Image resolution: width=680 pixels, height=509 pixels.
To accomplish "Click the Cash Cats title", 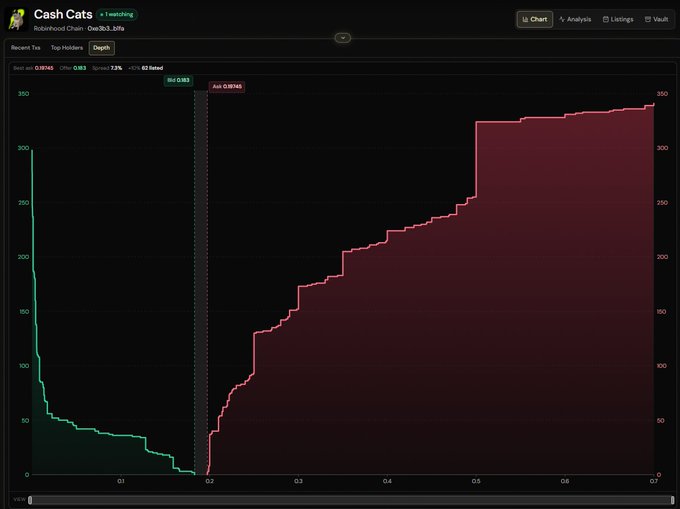I will tap(63, 14).
